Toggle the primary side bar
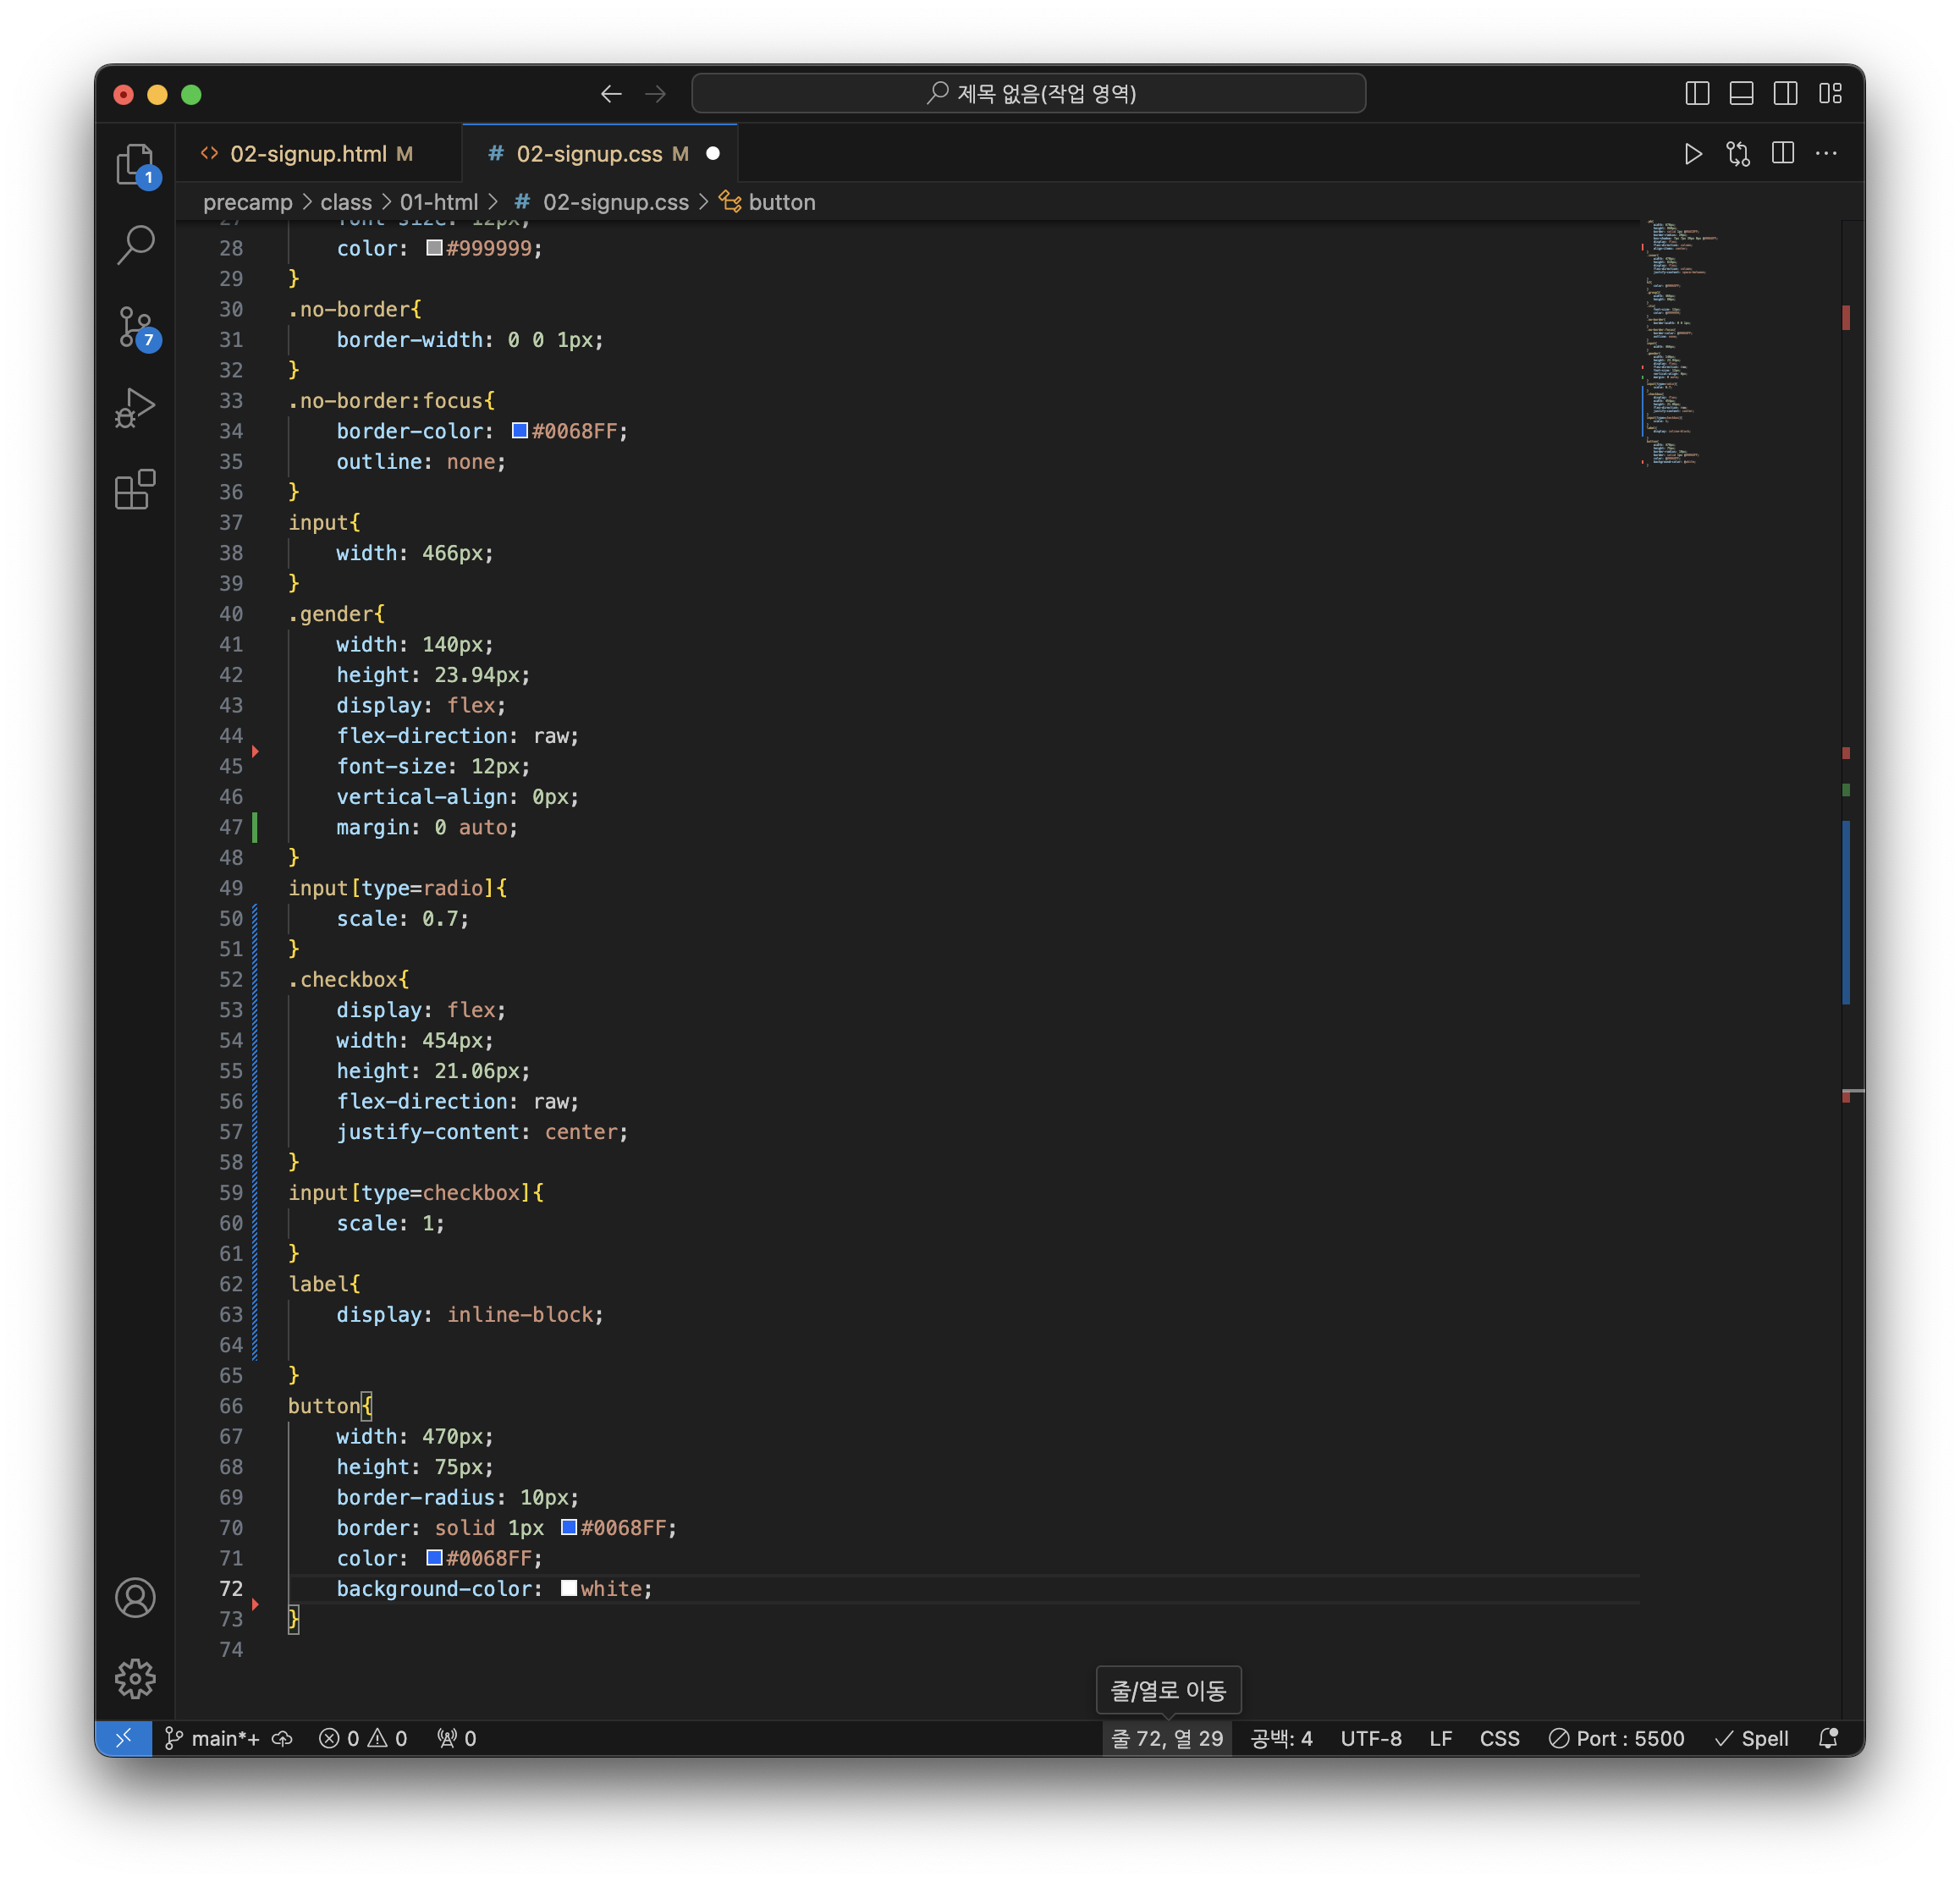The height and width of the screenshot is (1882, 1960). pyautogui.click(x=1697, y=94)
